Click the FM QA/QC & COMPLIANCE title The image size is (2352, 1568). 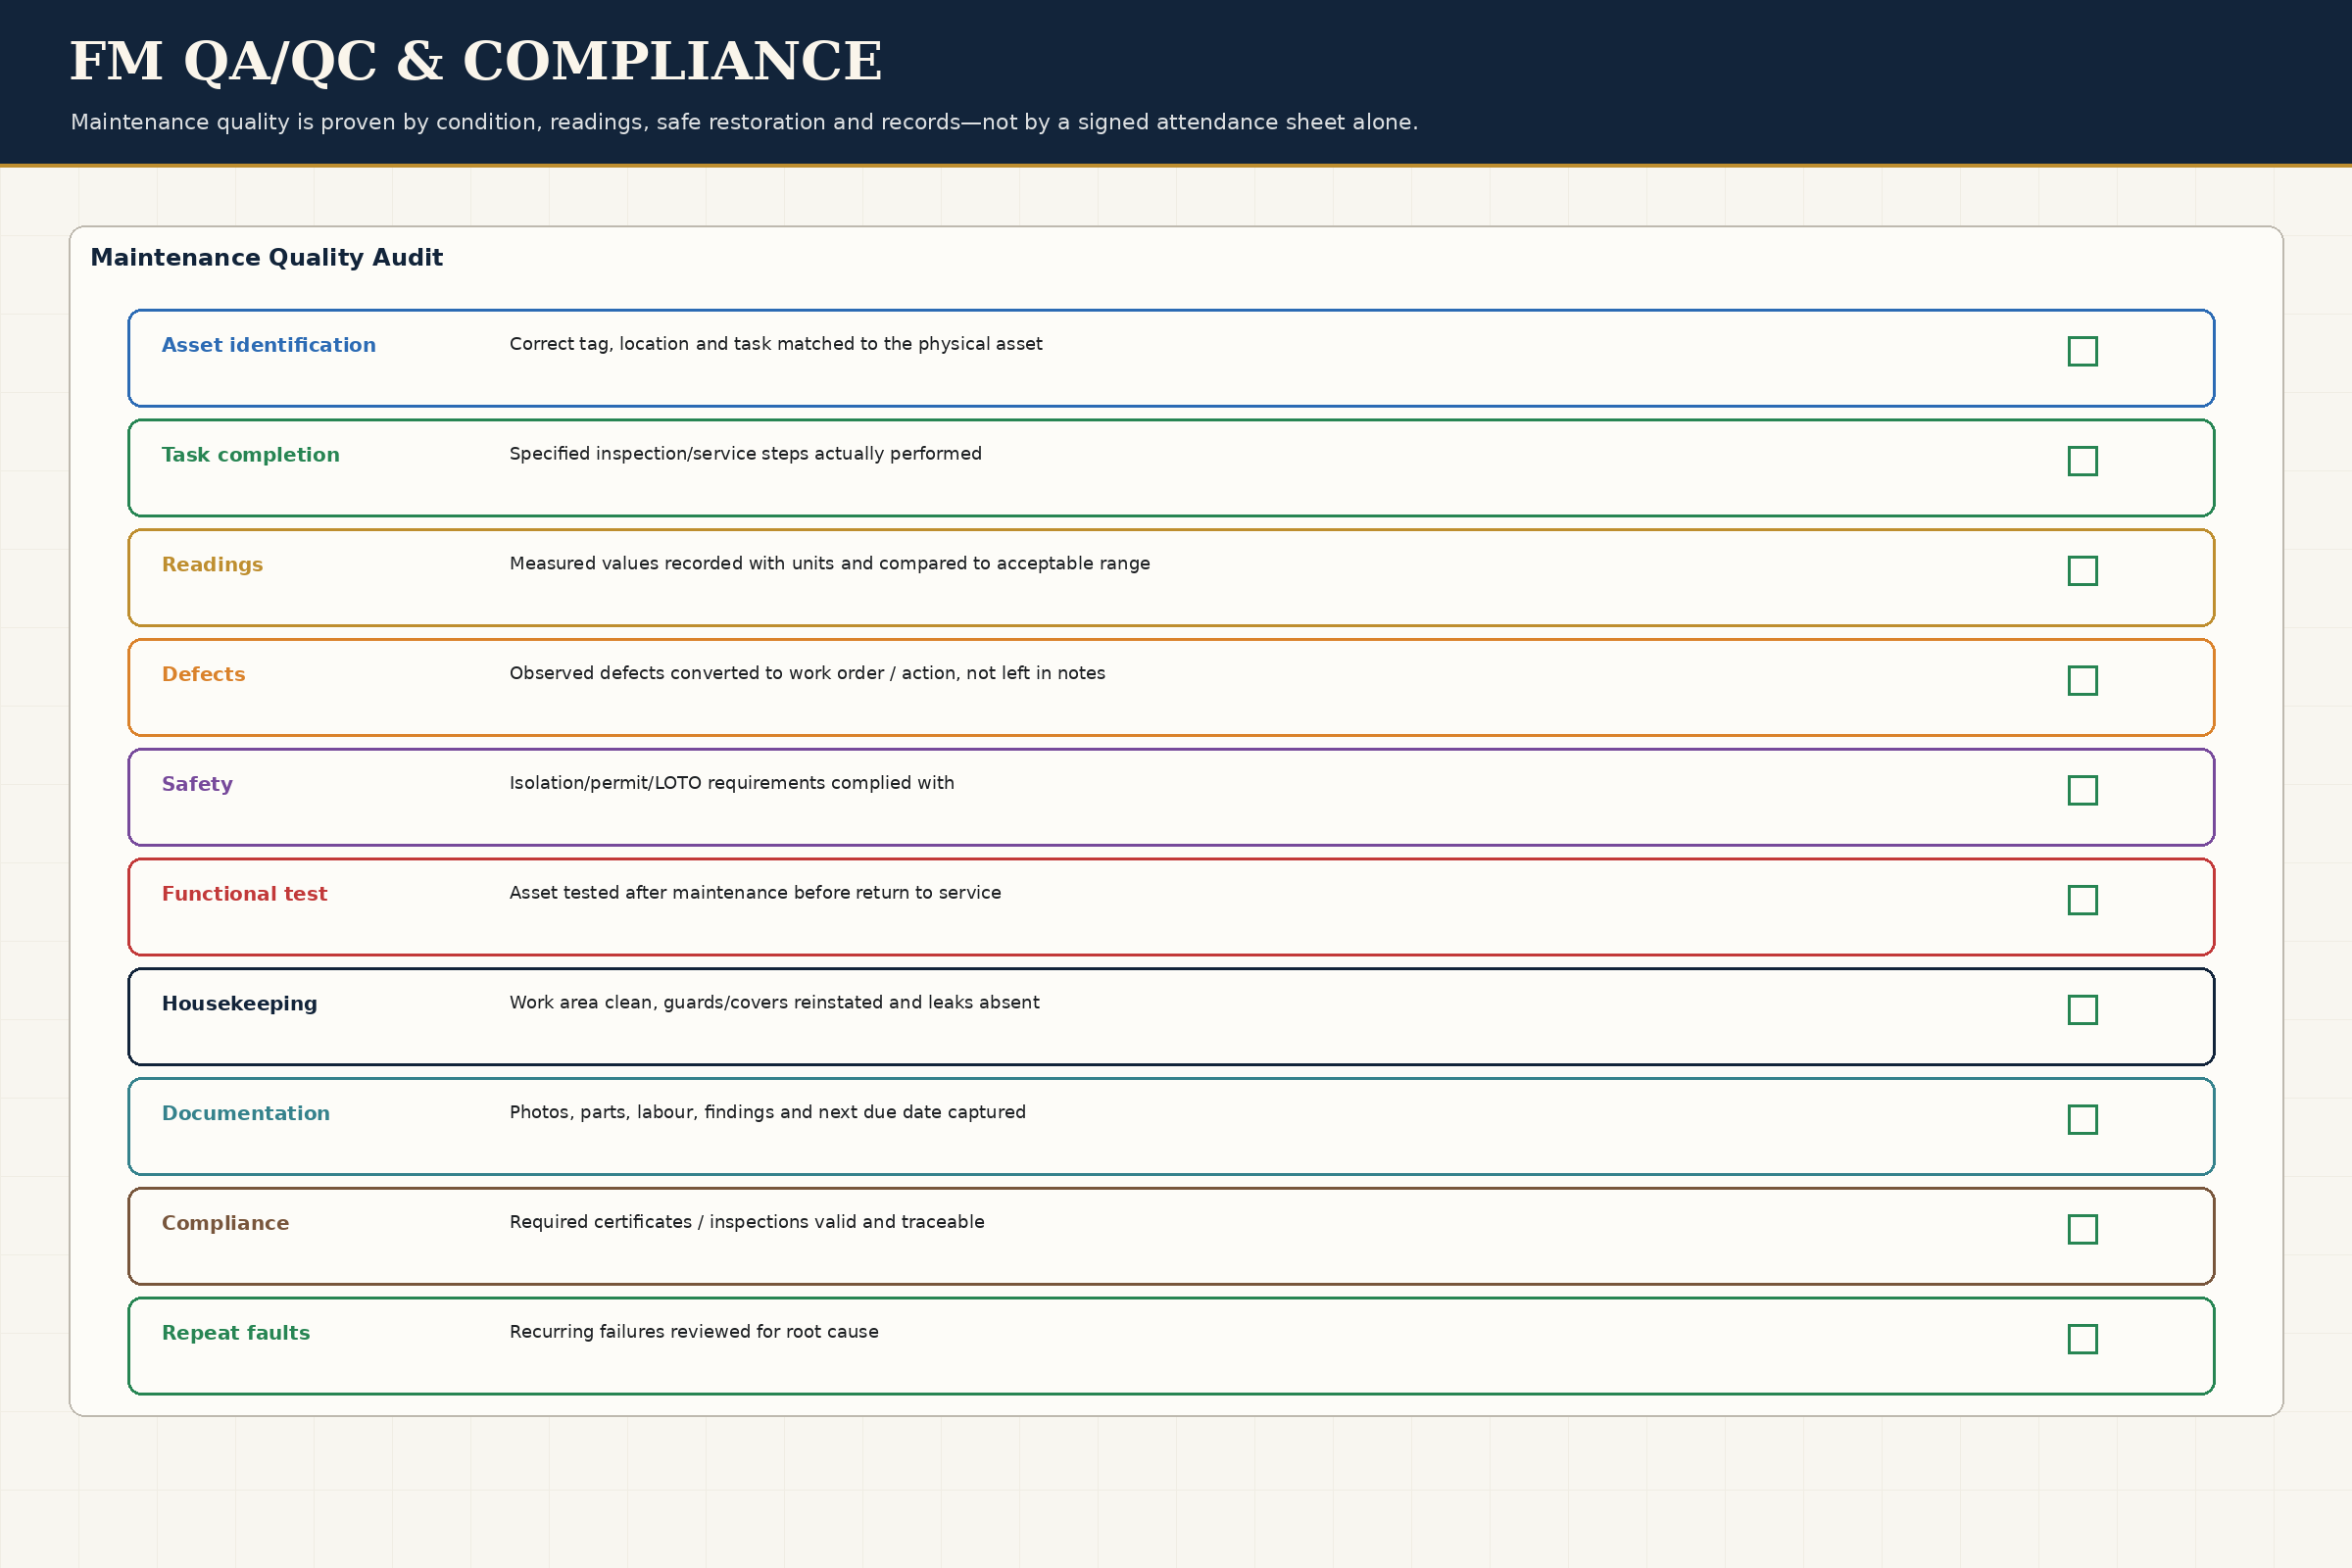click(476, 62)
